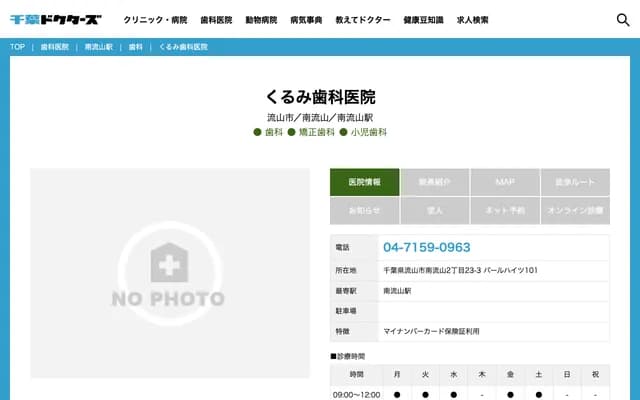Screen dimensions: 640x400
Task: Go to the 歯科医院 breadcrumb link
Action: point(55,47)
